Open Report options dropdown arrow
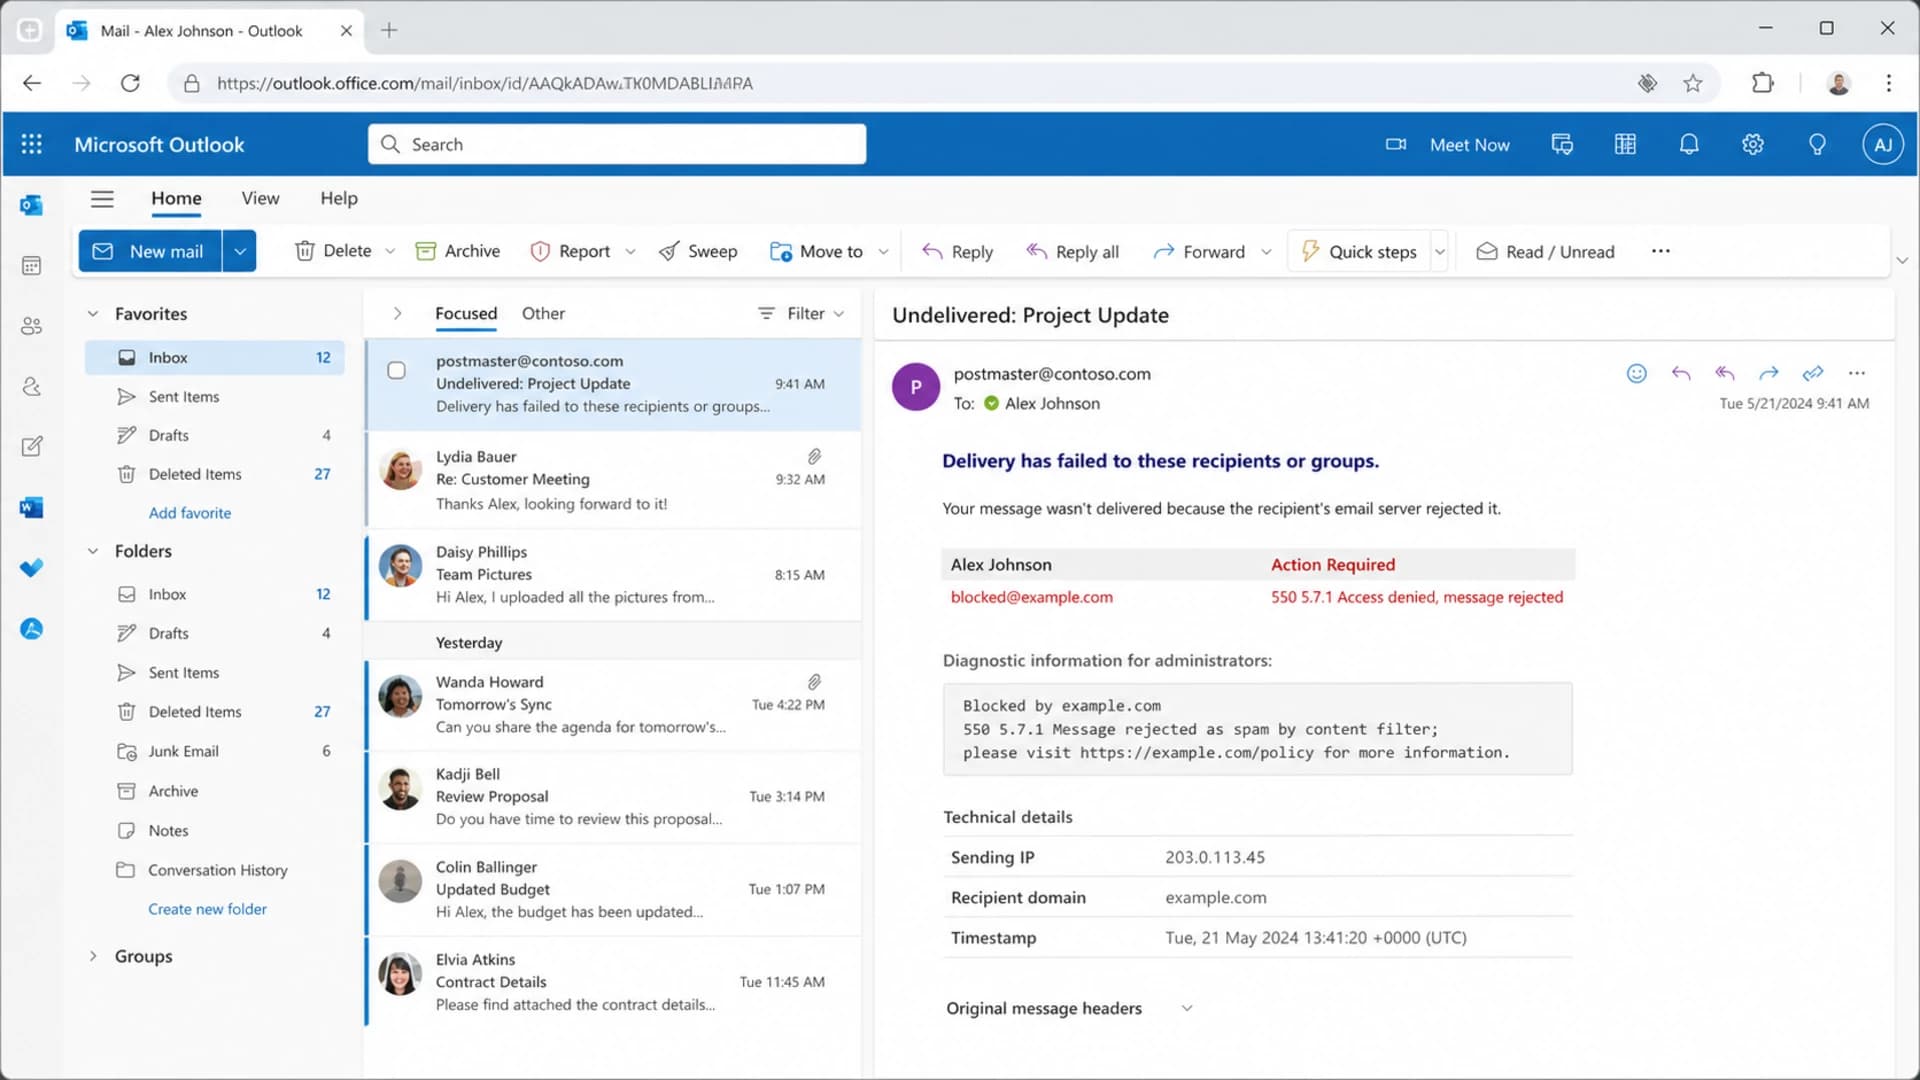The height and width of the screenshot is (1080, 1920). coord(630,251)
